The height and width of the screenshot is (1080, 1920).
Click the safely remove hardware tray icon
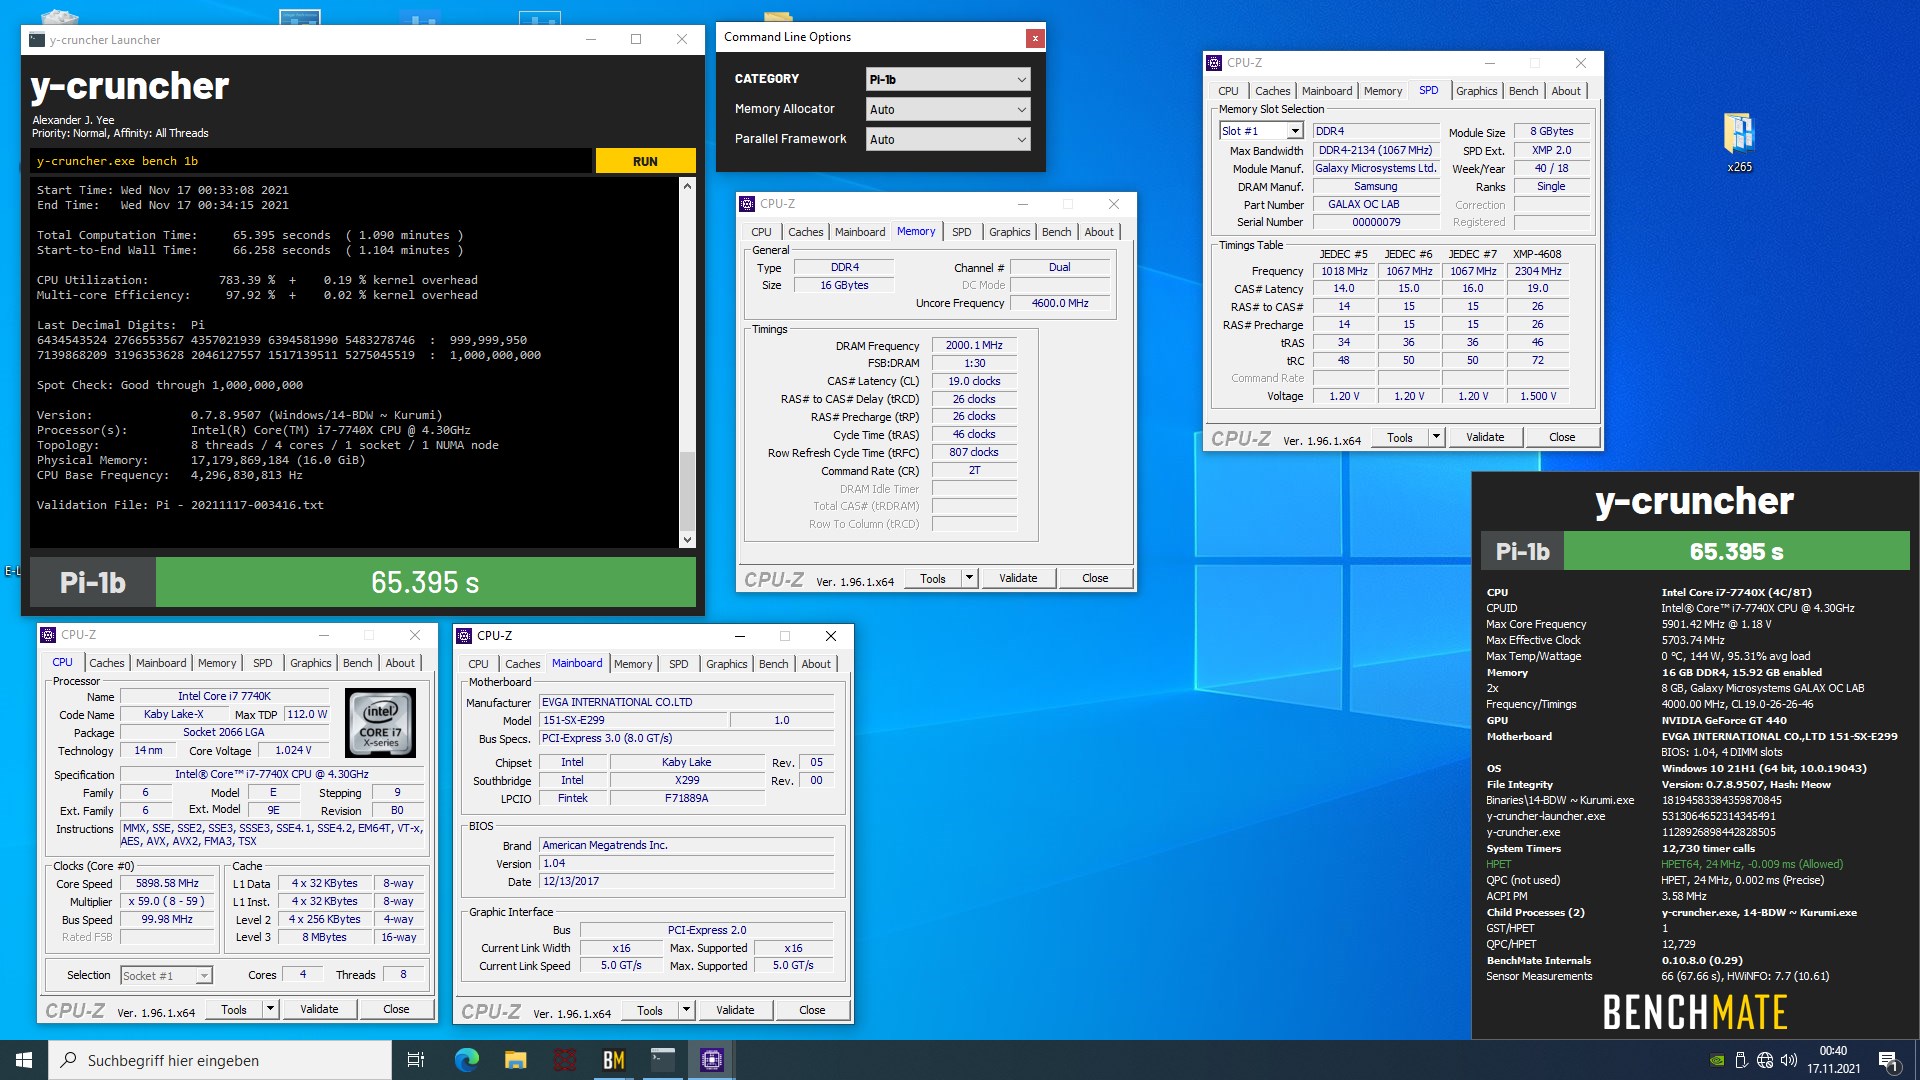click(x=1741, y=1061)
